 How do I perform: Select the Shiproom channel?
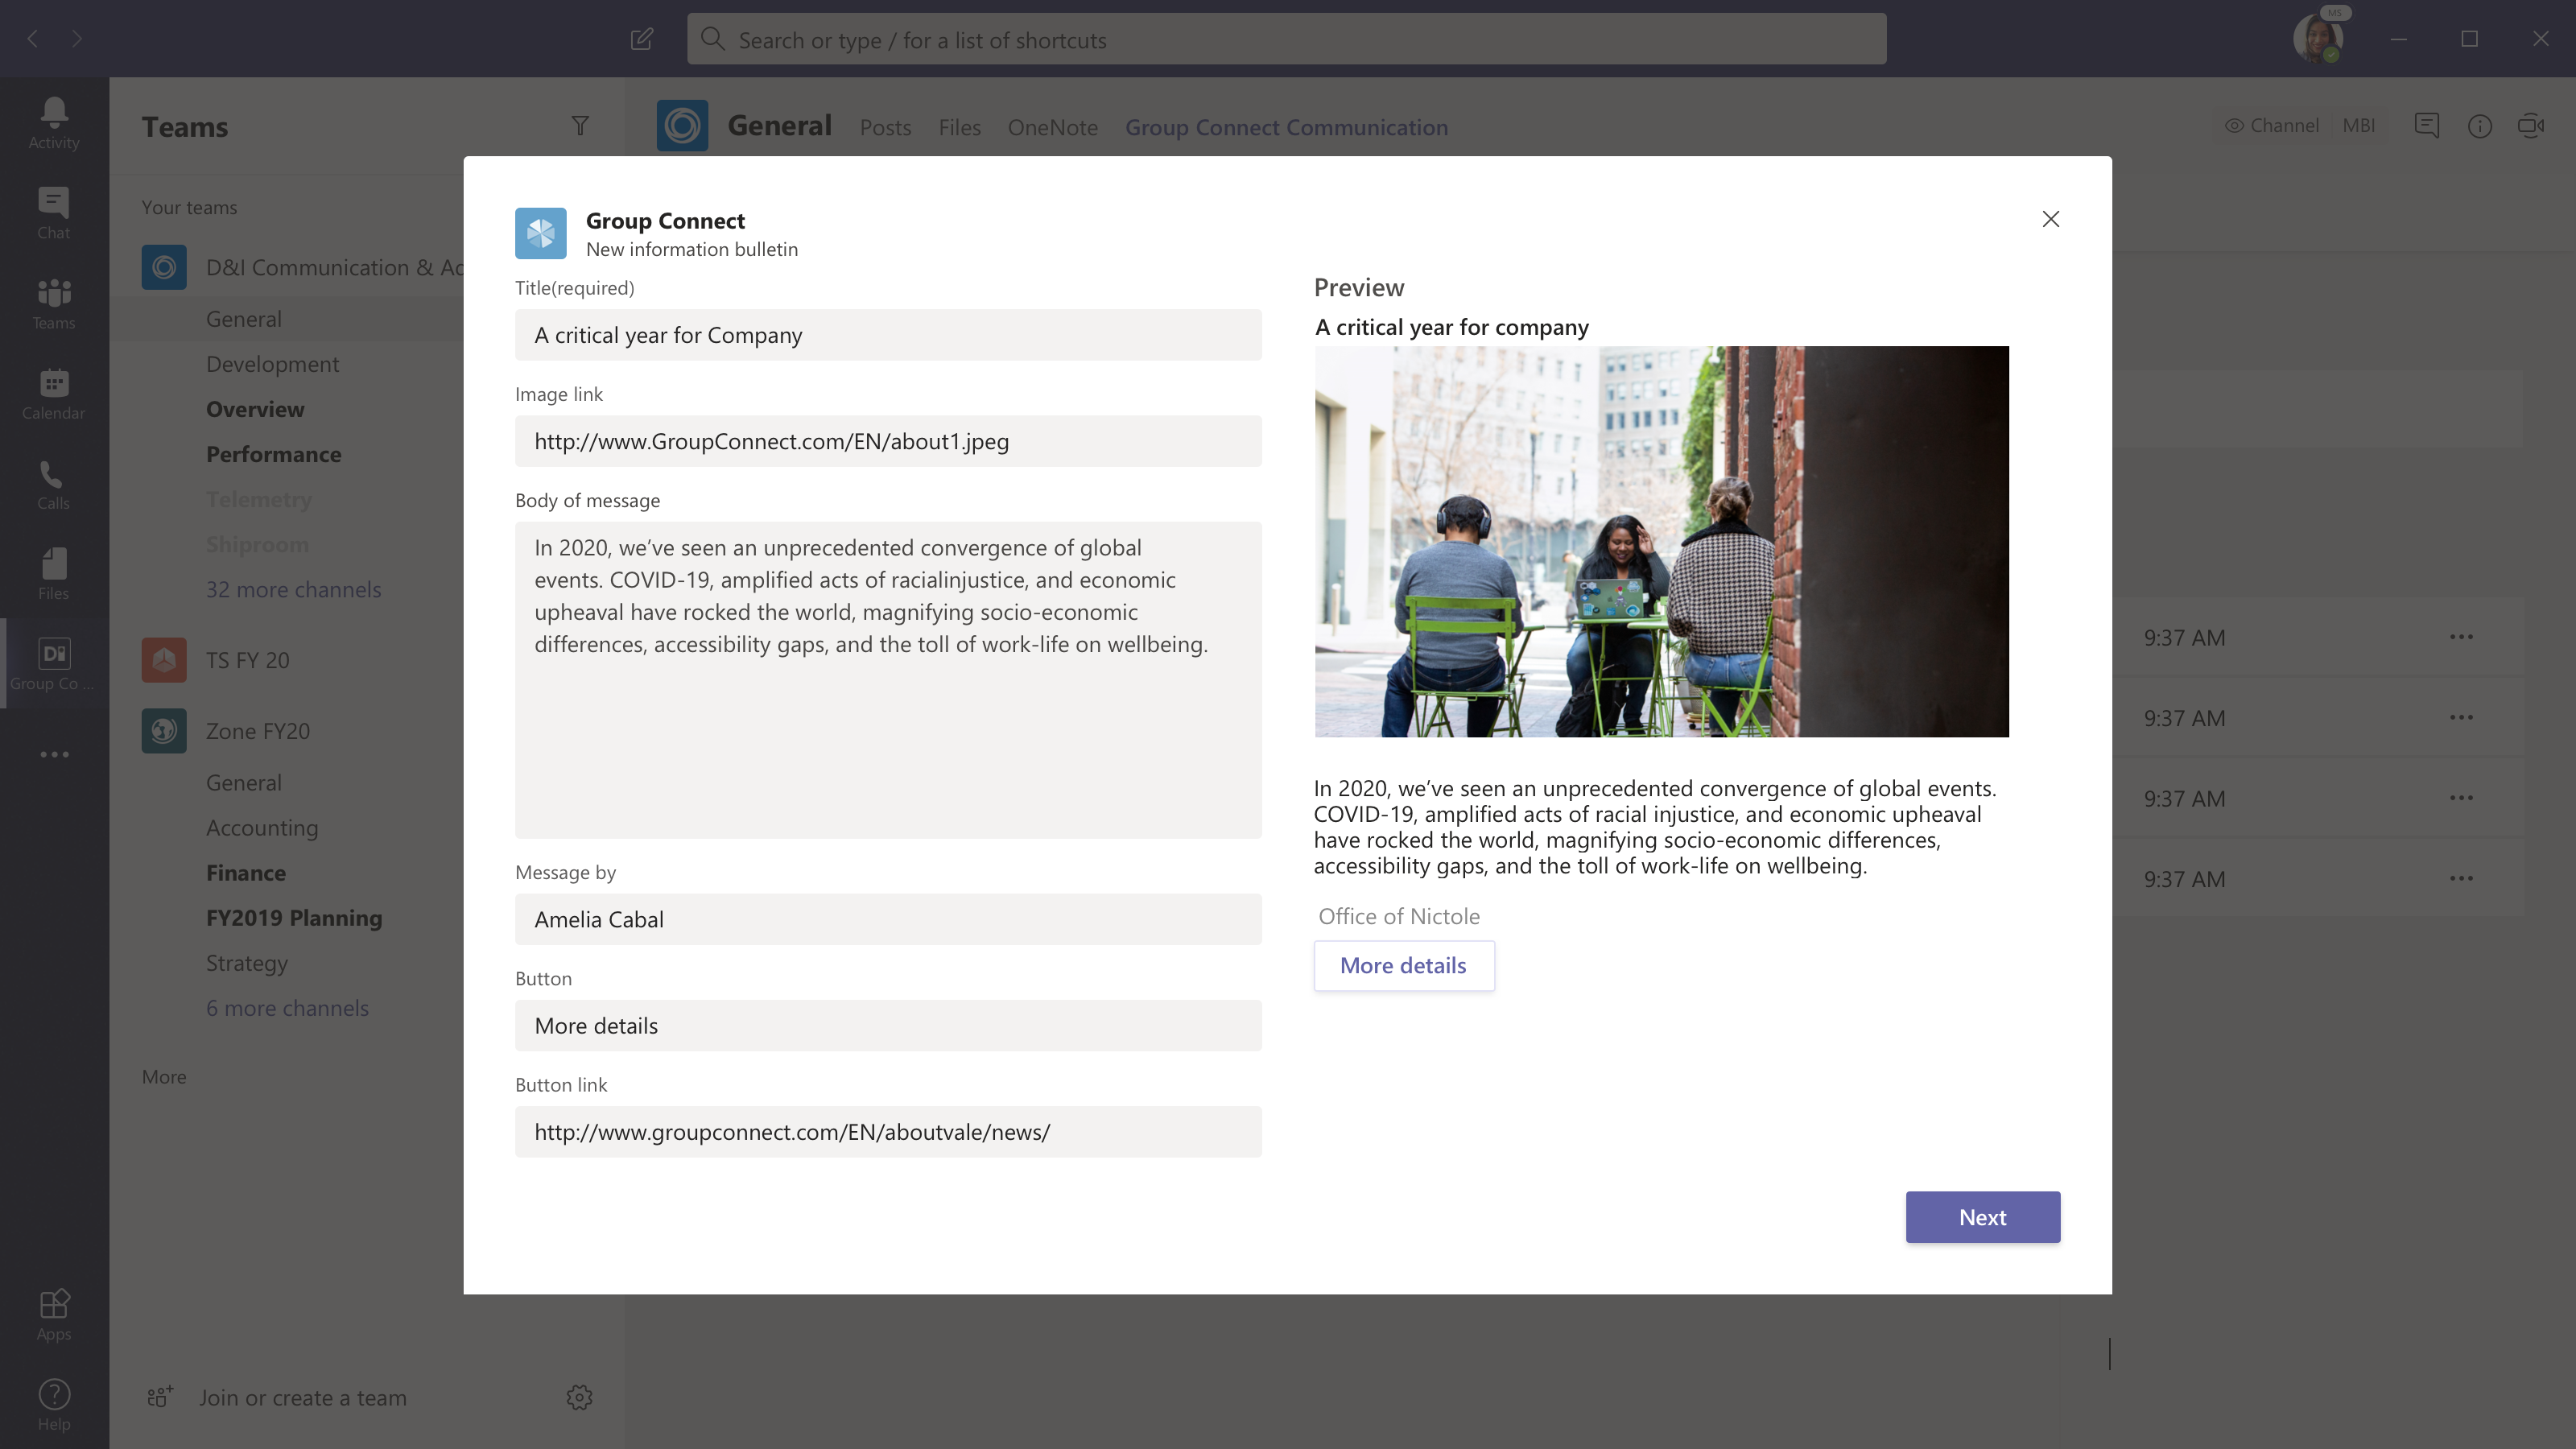257,544
